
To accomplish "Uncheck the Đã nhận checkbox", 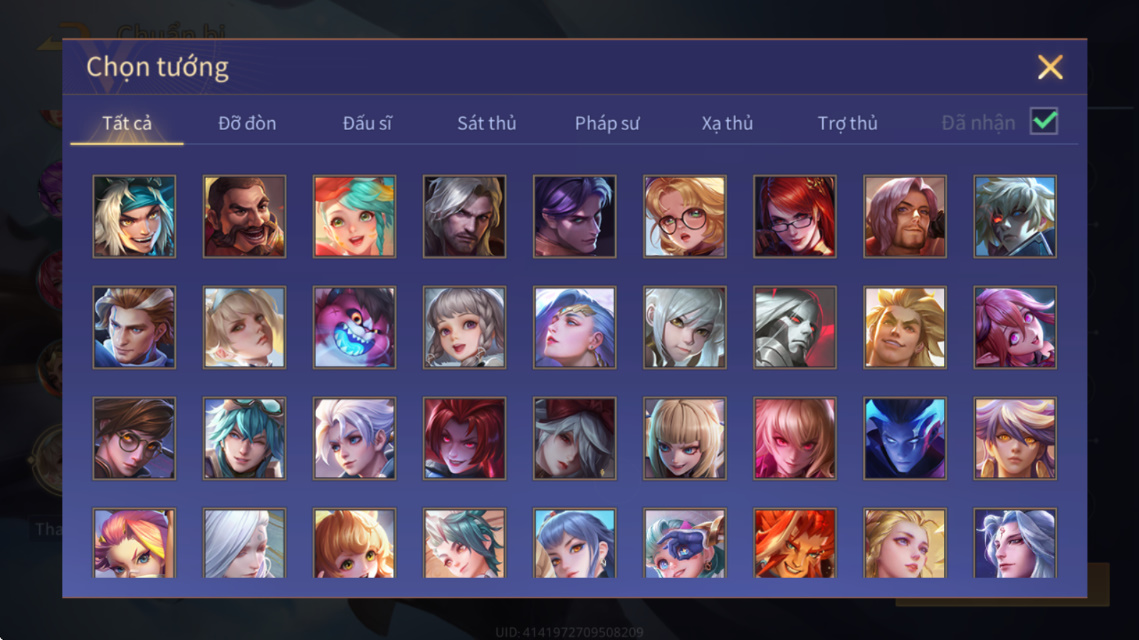I will [1044, 121].
